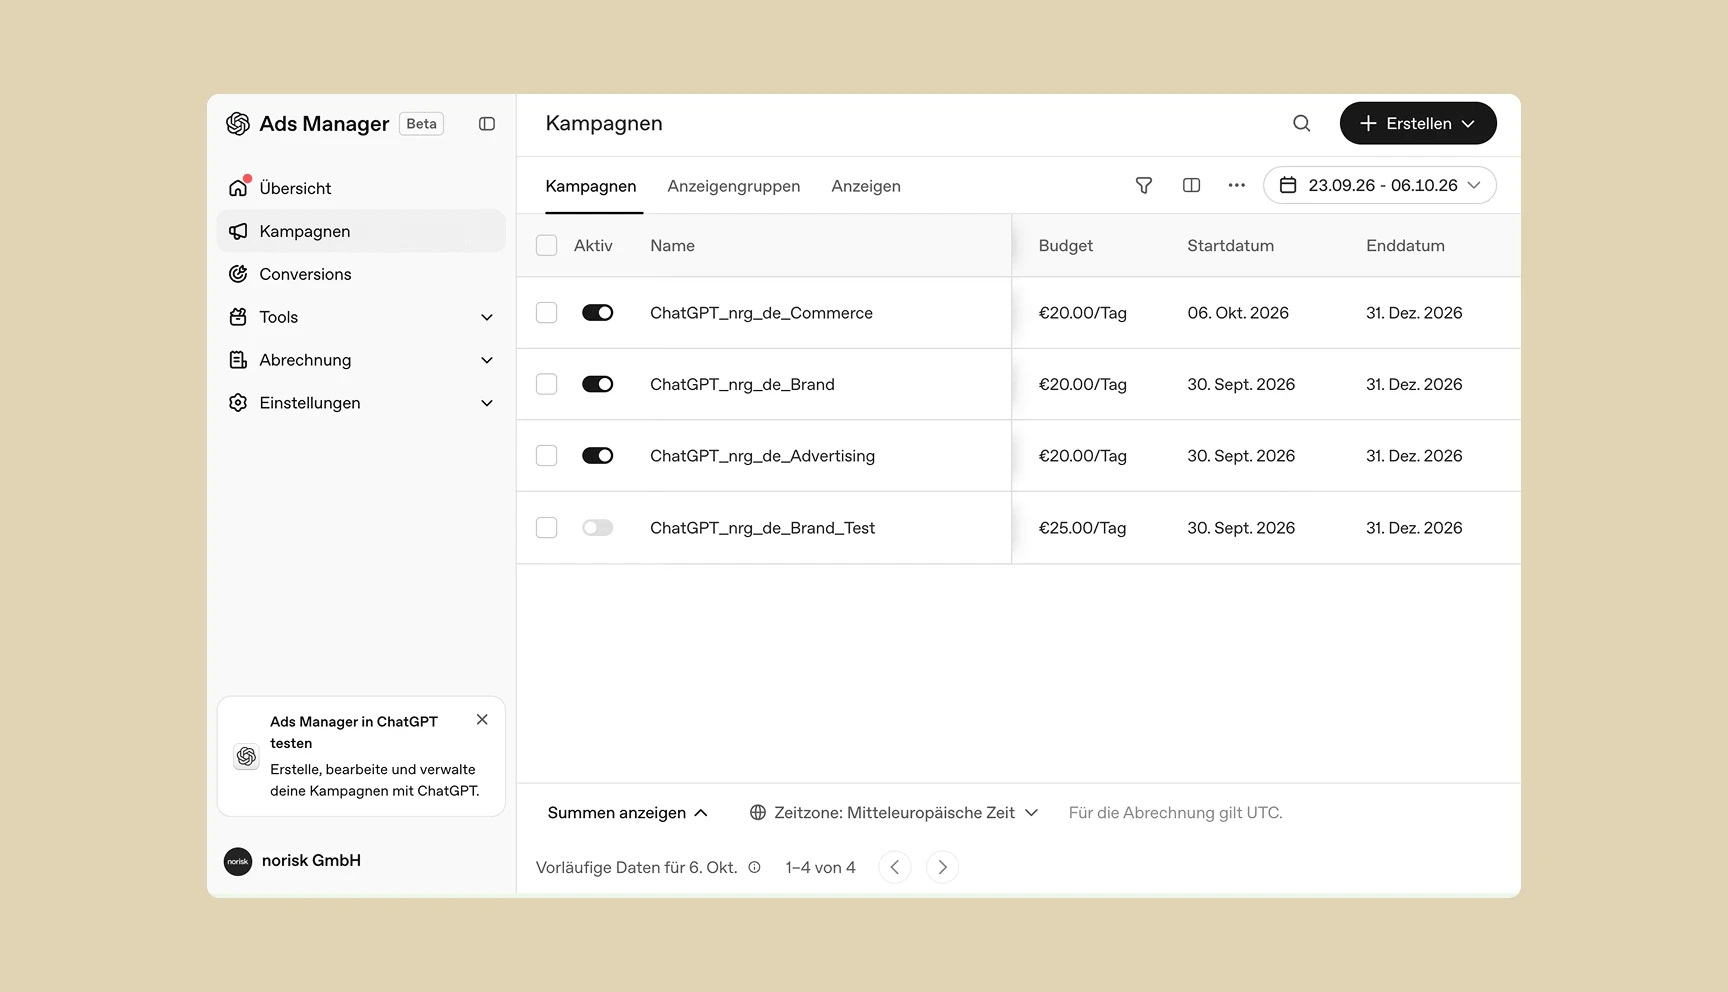1728x992 pixels.
Task: Expand the Tools sidebar section
Action: tap(361, 317)
